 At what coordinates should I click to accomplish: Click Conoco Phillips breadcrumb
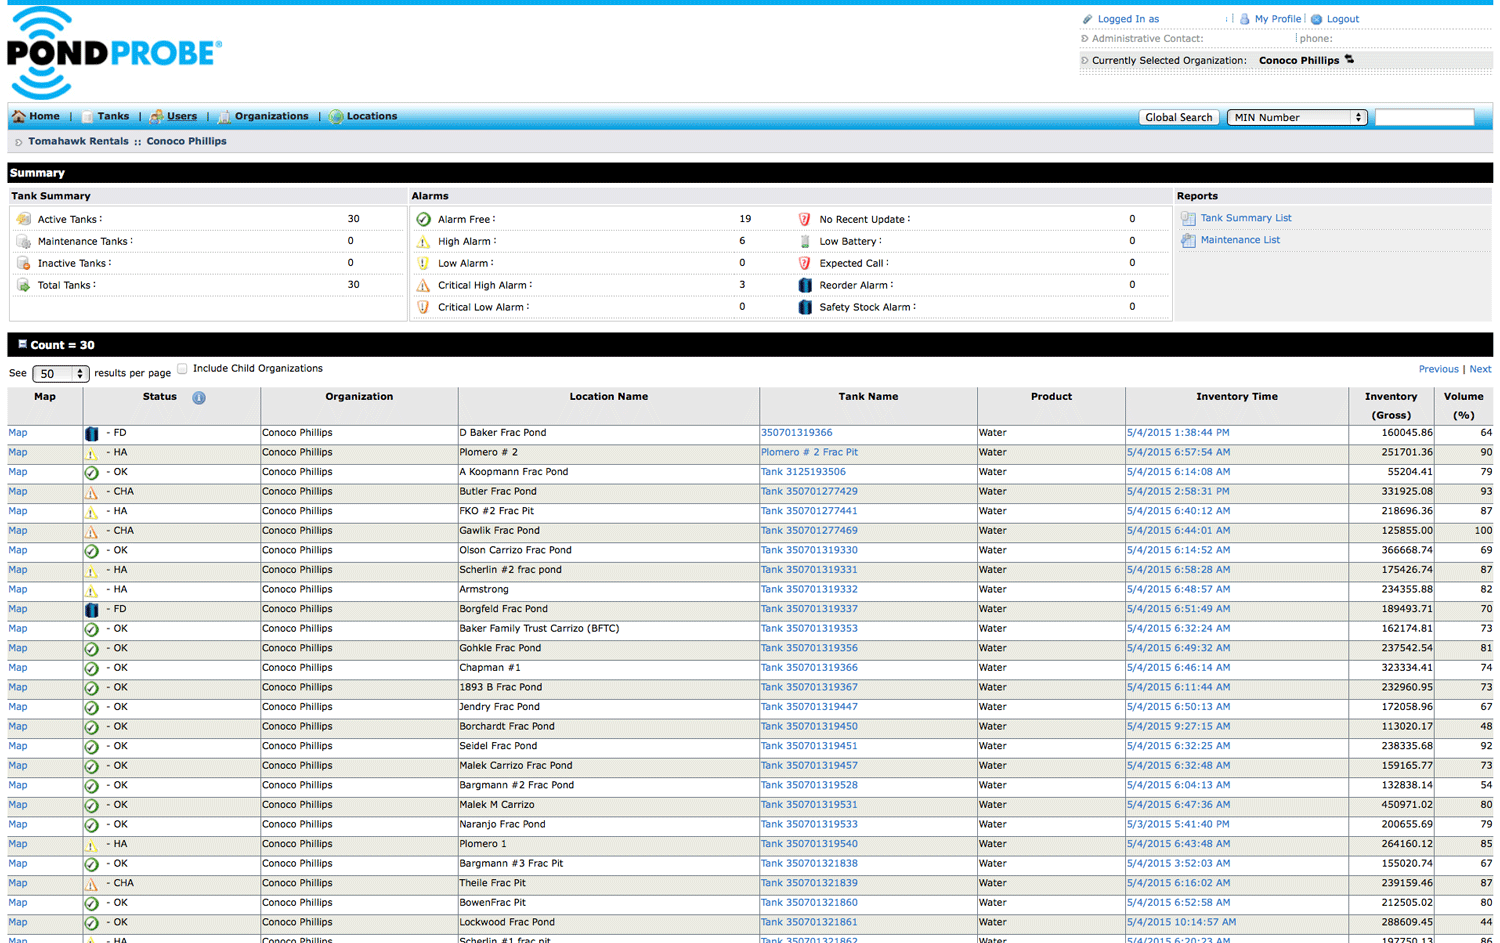coord(186,142)
